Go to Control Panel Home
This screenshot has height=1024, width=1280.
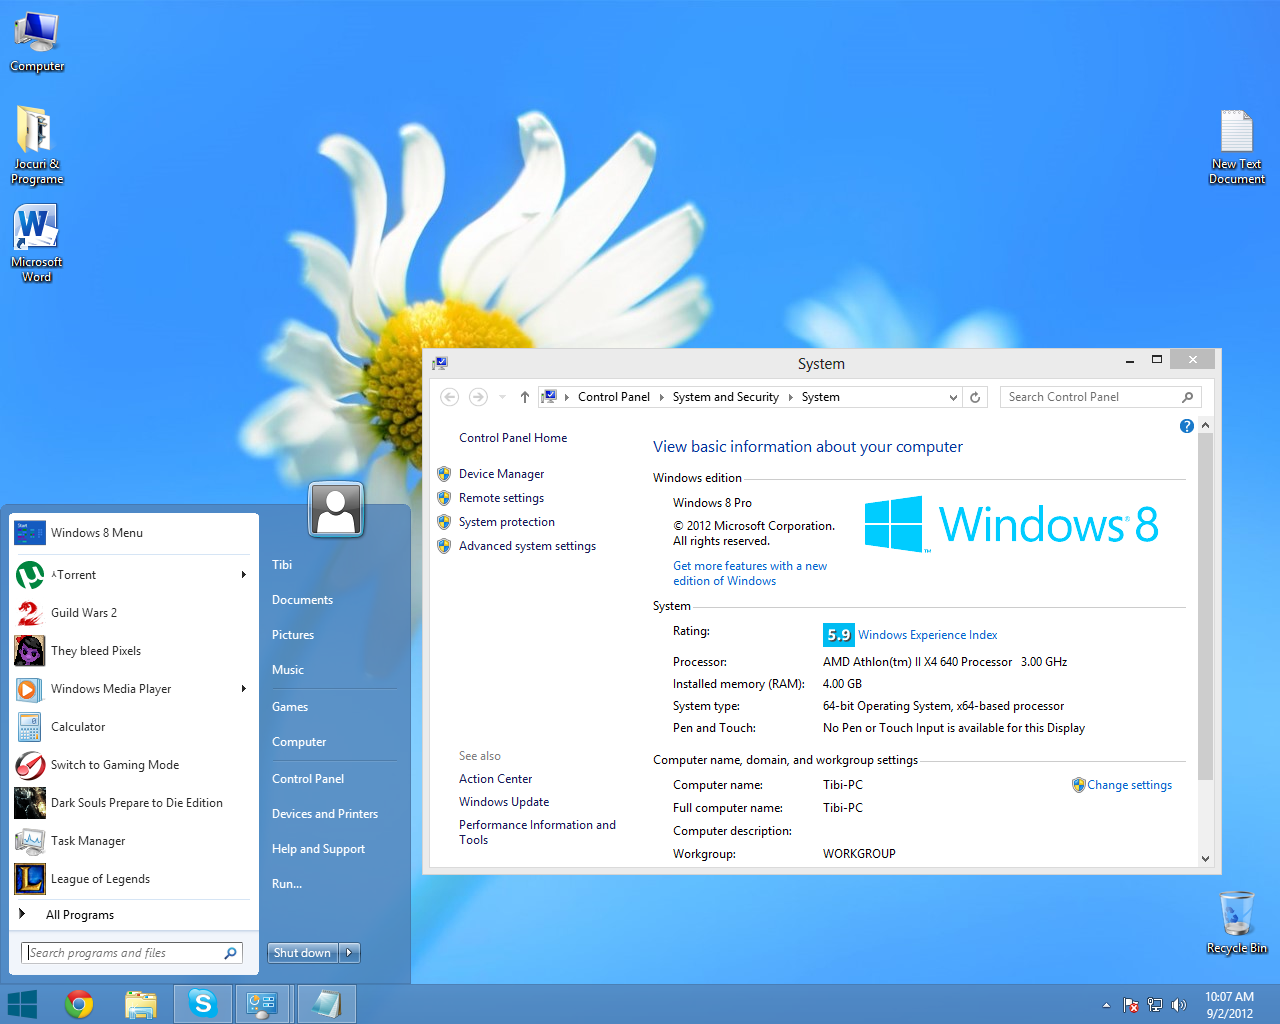pos(513,438)
